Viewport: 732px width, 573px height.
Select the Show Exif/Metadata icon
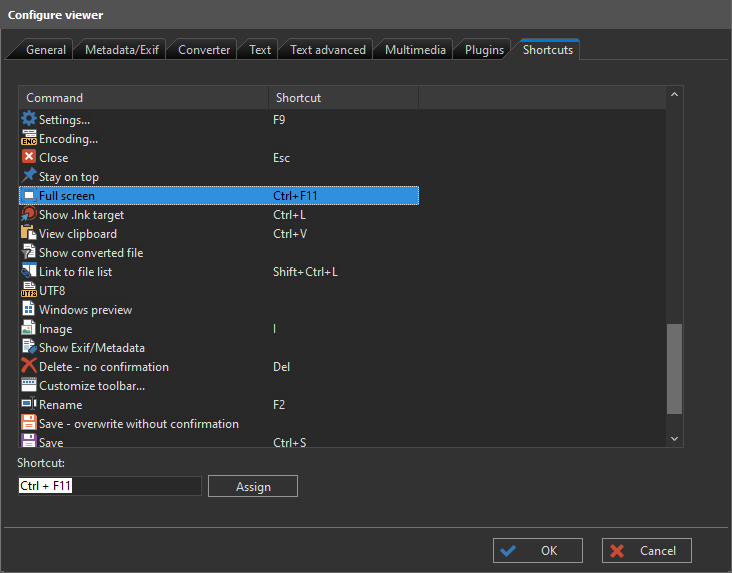pyautogui.click(x=29, y=348)
